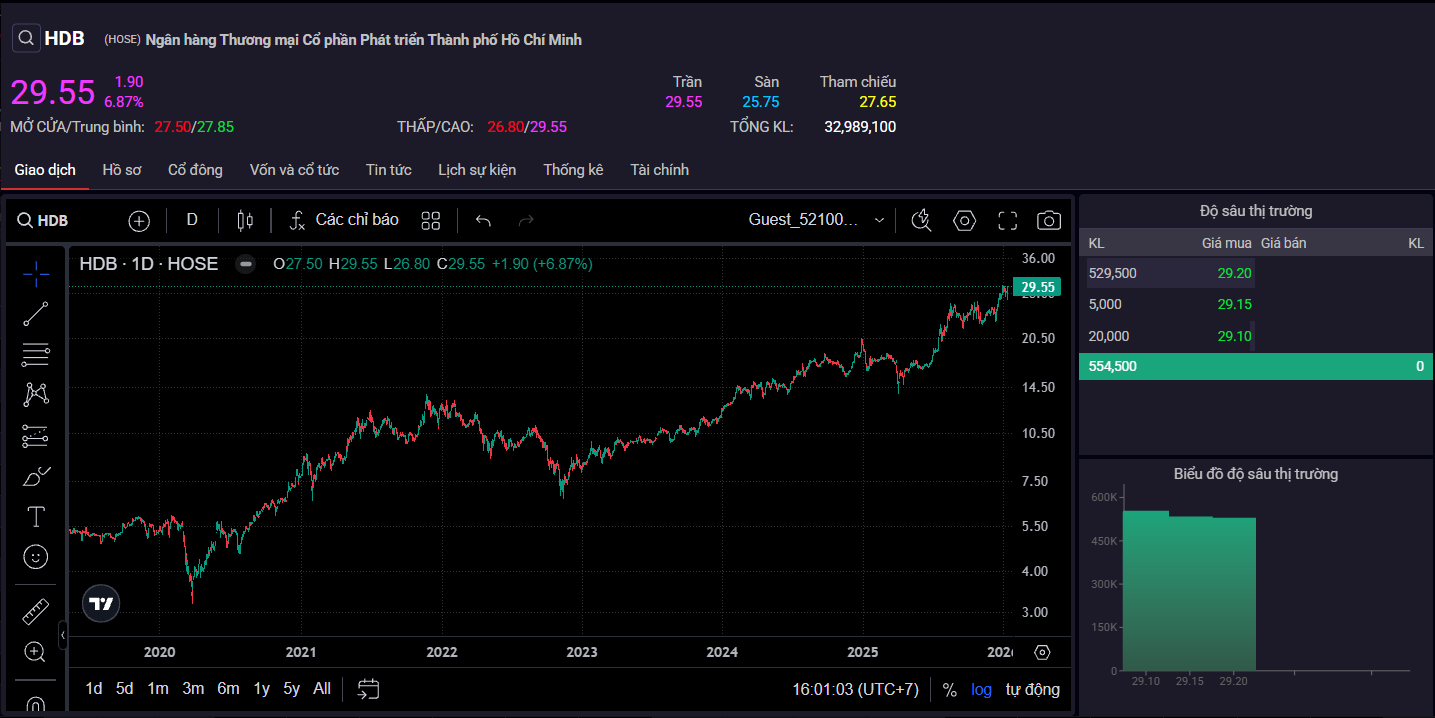Screen dimensions: 1435x718
Task: Set chart range to 5y
Action: (x=291, y=688)
